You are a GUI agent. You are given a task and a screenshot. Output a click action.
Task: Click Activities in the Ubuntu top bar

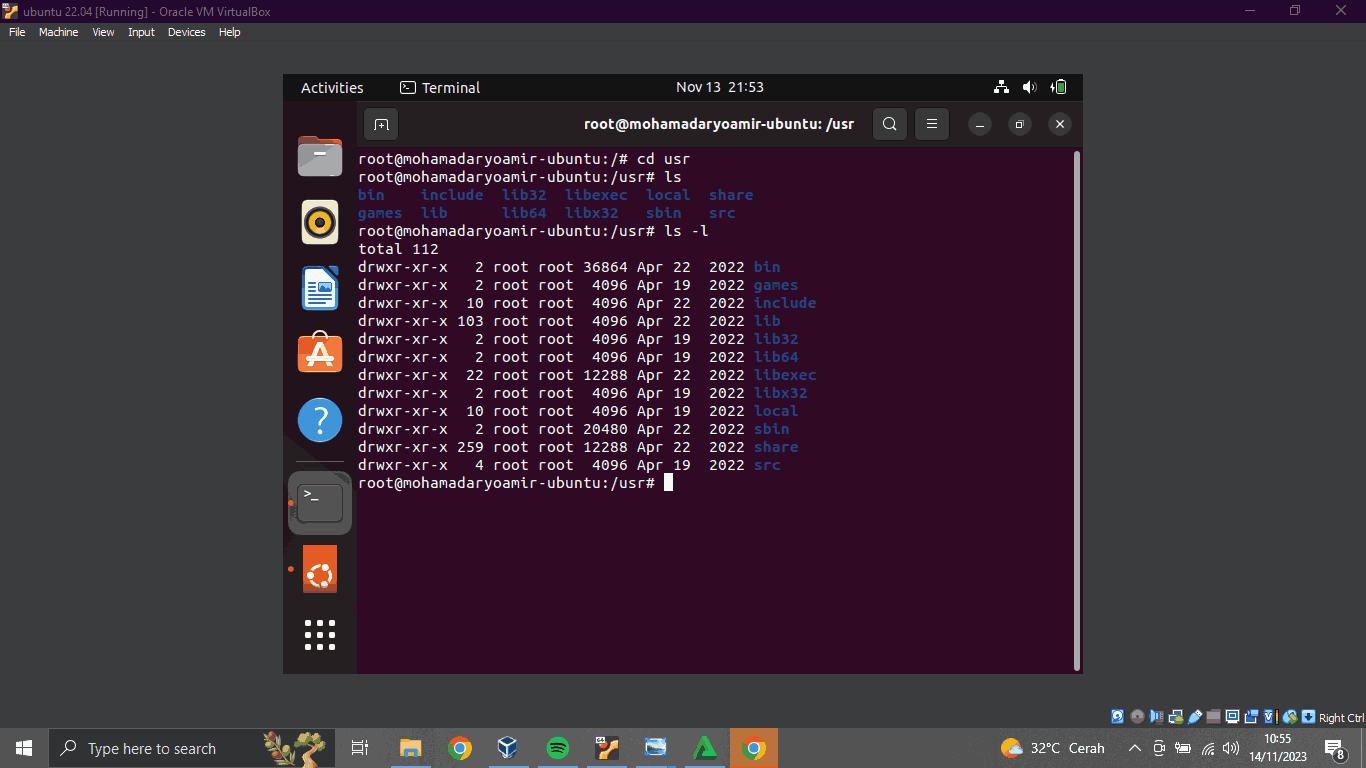[332, 87]
